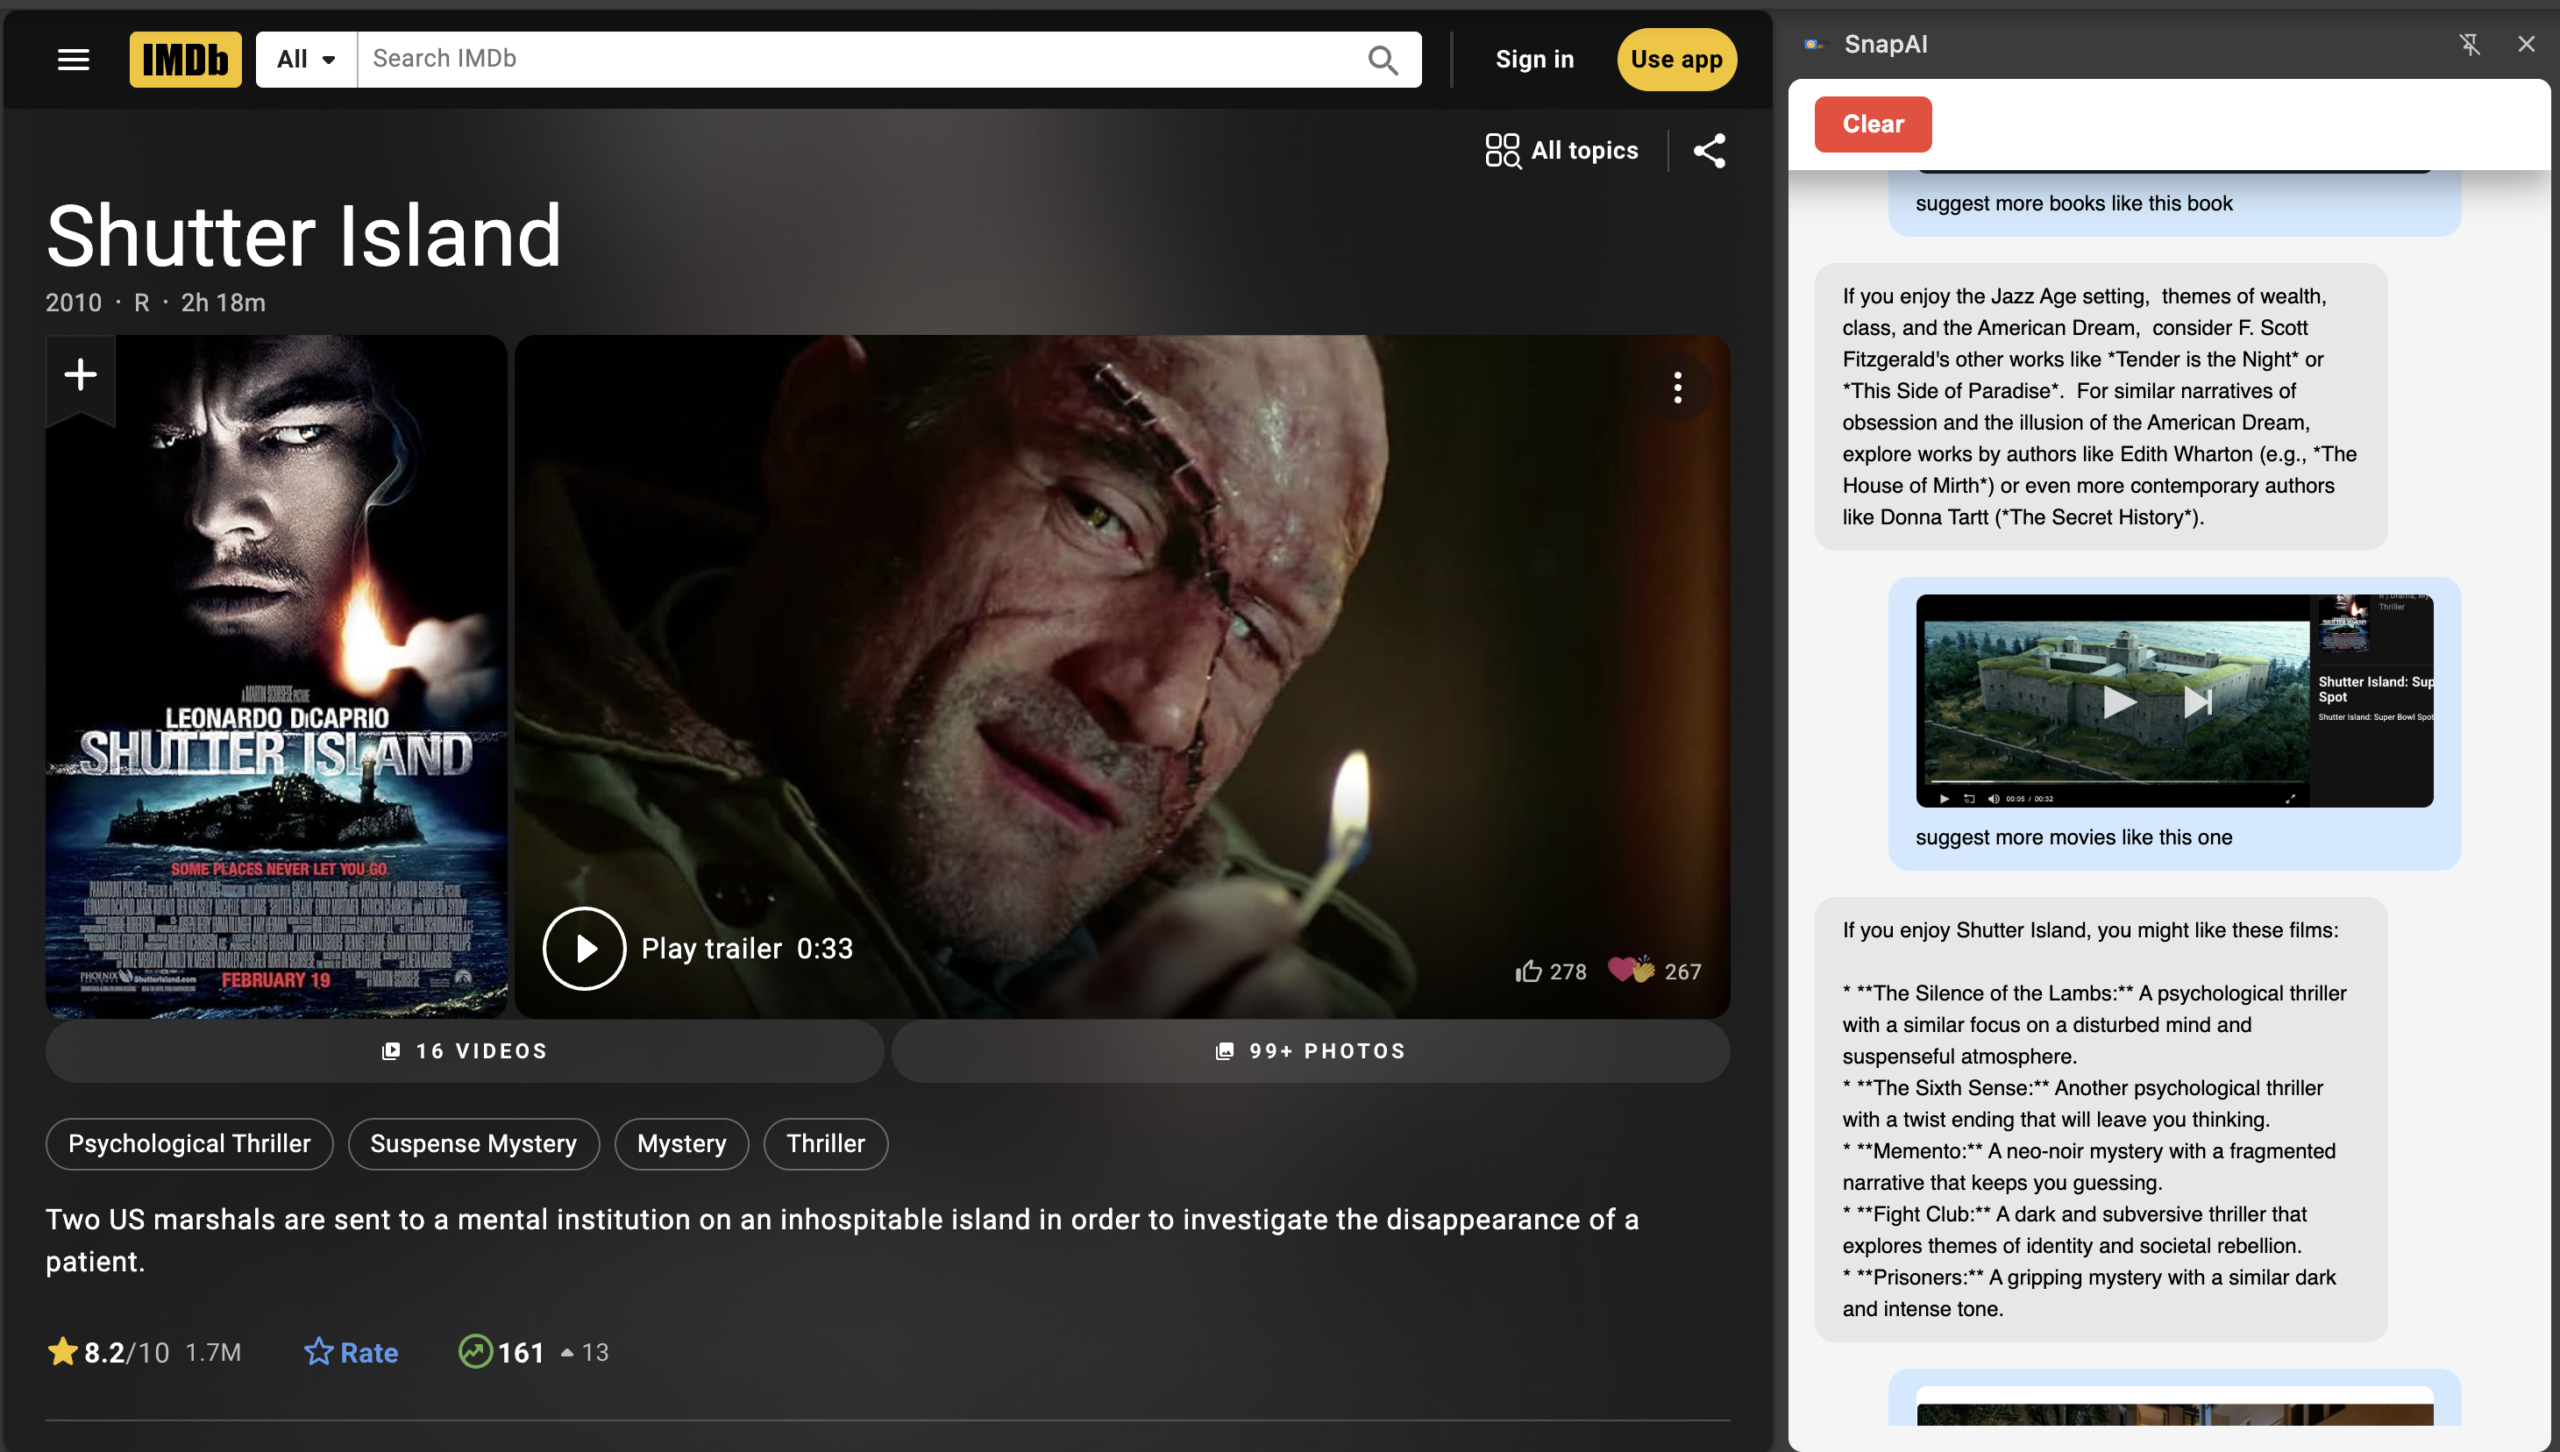
Task: Click the yellow rating star icon
Action: 62,1351
